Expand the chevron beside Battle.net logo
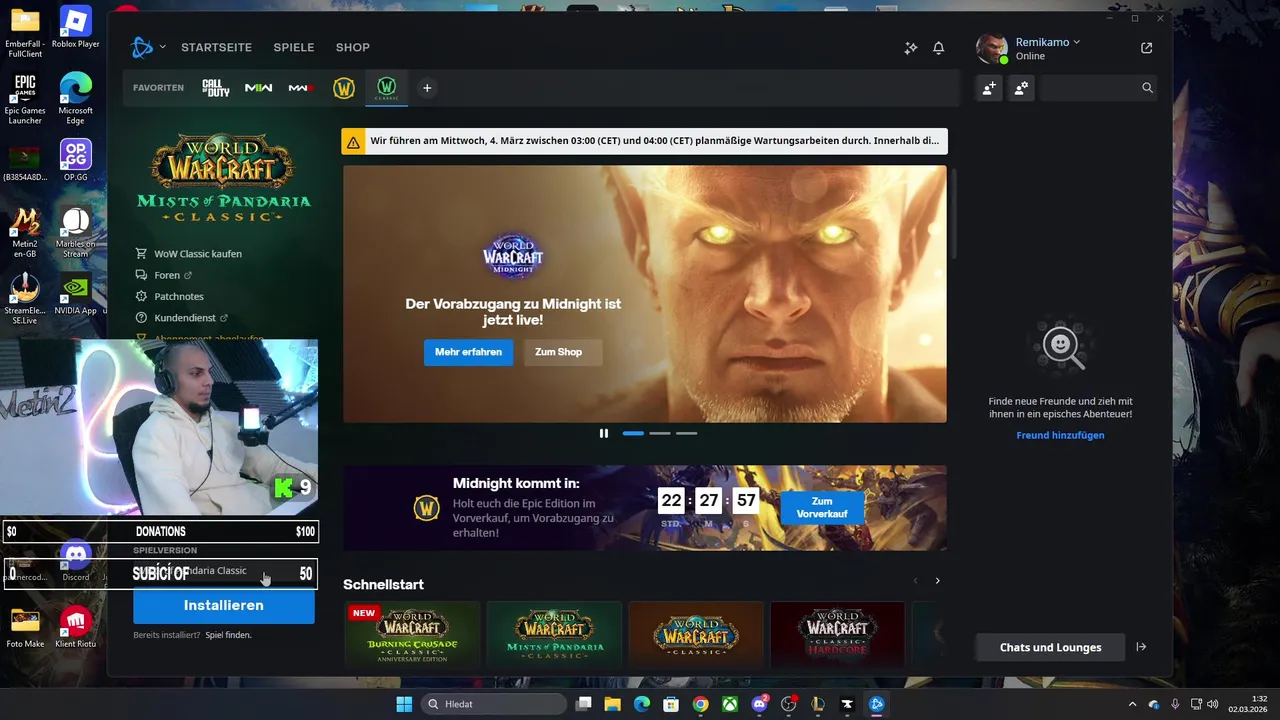The height and width of the screenshot is (720, 1280). 163,47
